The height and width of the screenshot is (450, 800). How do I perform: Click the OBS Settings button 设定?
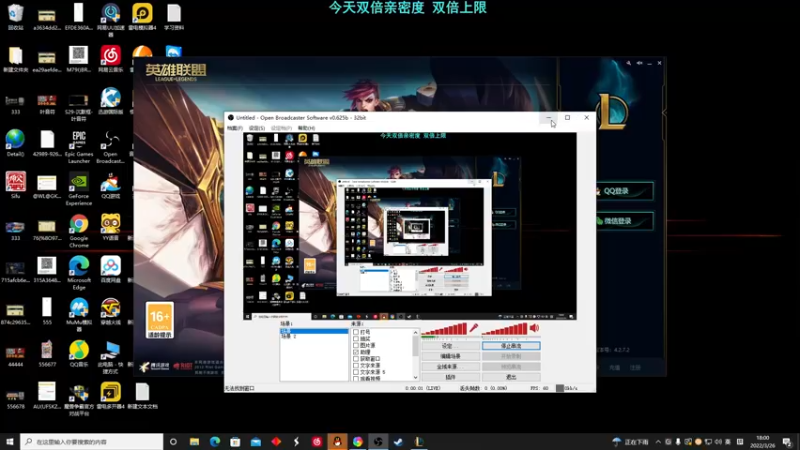pyautogui.click(x=451, y=346)
